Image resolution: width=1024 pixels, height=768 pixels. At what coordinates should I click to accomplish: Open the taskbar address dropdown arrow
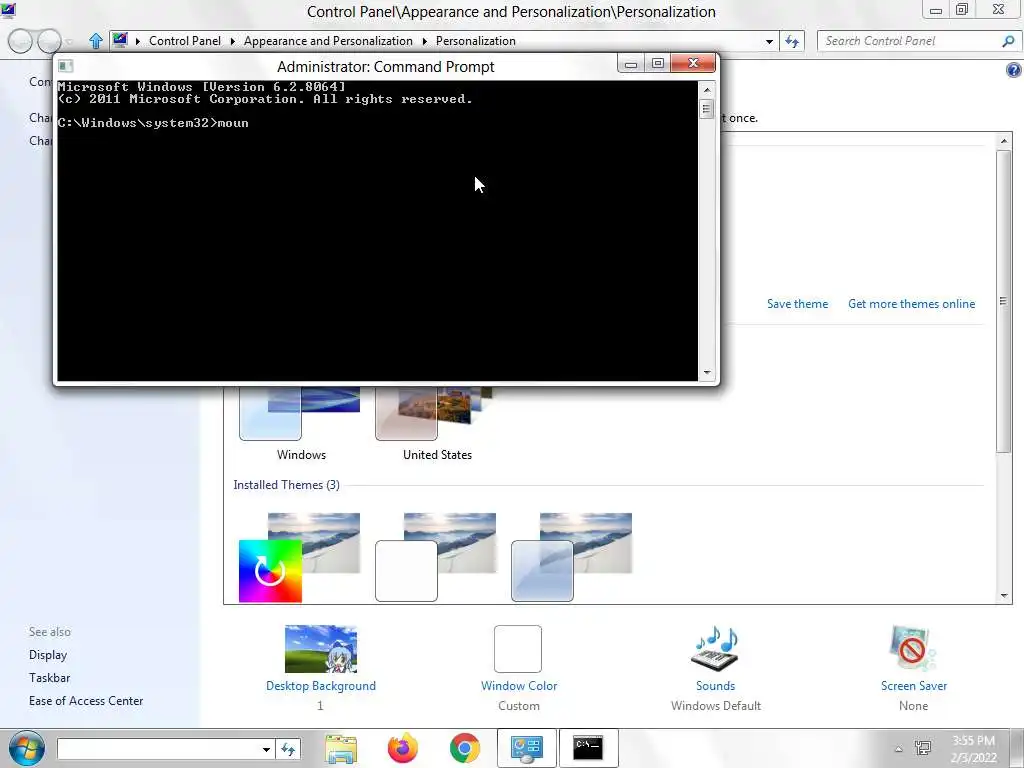click(266, 749)
